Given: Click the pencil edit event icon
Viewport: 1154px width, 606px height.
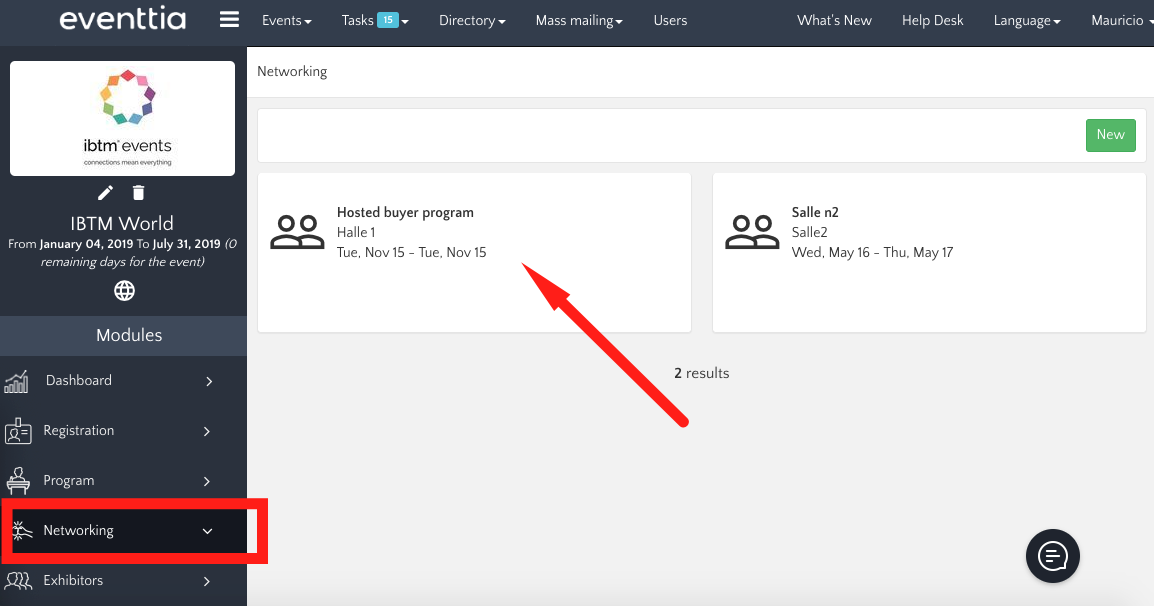Looking at the screenshot, I should [105, 193].
